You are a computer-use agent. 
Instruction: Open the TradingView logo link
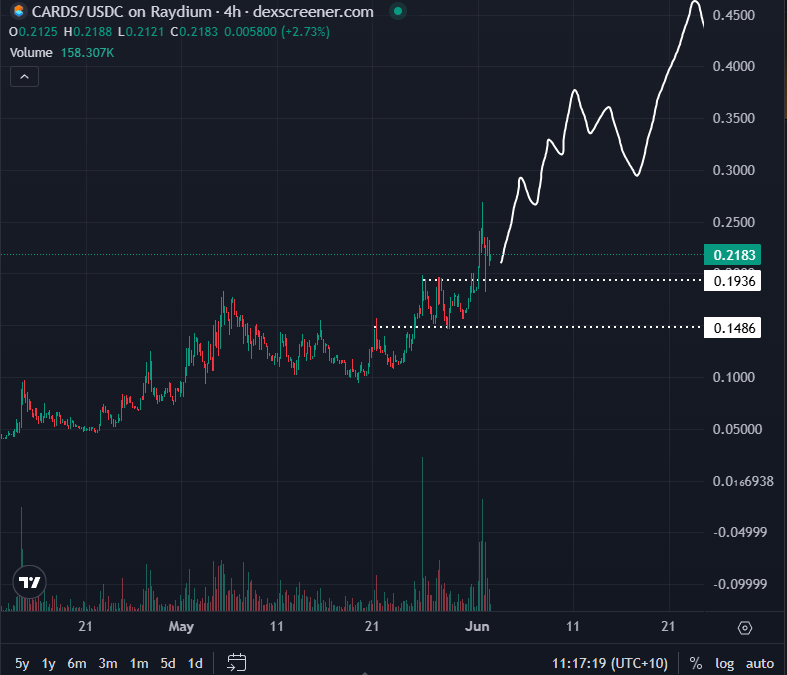(30, 582)
